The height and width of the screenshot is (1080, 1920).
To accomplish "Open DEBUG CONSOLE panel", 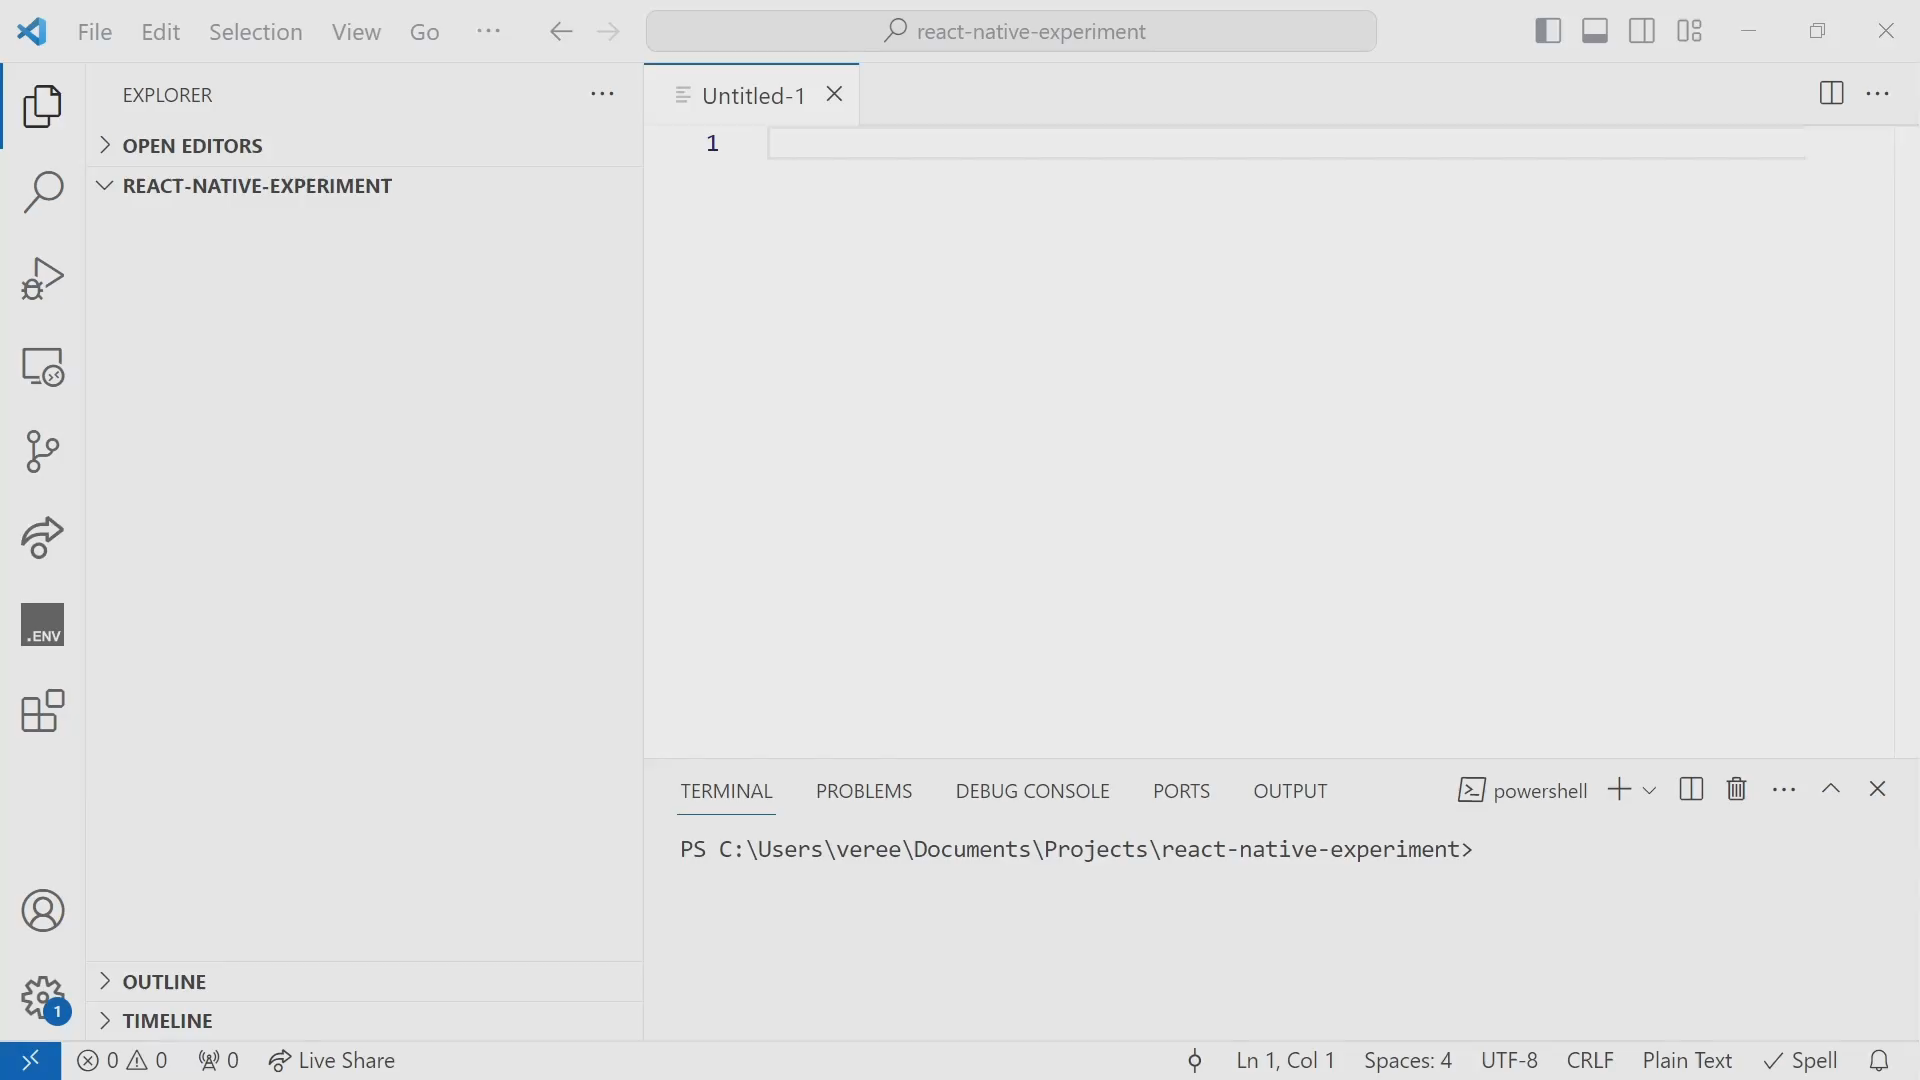I will pyautogui.click(x=1033, y=790).
